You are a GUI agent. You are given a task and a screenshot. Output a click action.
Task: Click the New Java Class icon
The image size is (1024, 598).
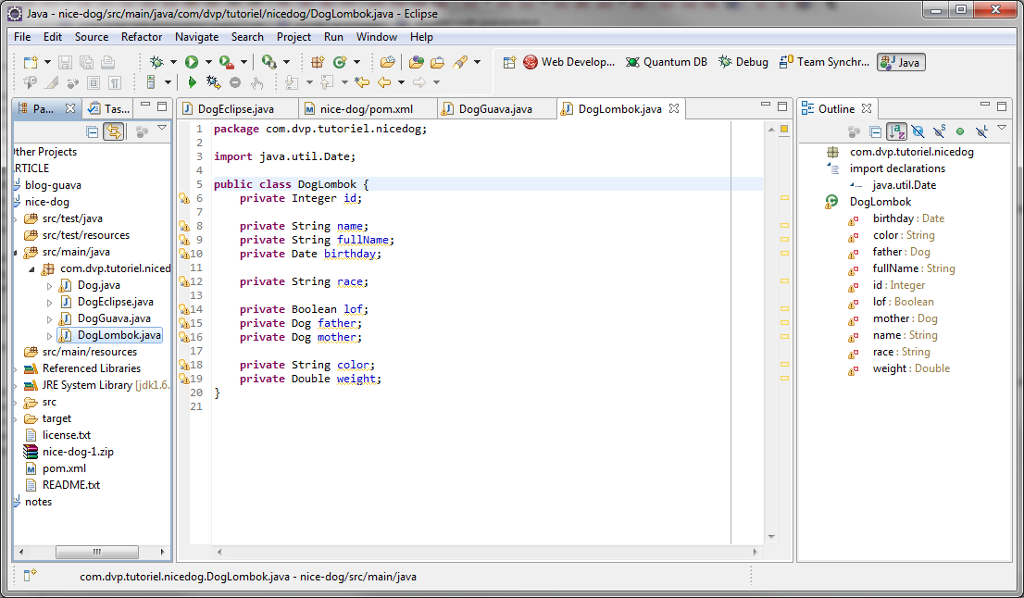[x=340, y=62]
